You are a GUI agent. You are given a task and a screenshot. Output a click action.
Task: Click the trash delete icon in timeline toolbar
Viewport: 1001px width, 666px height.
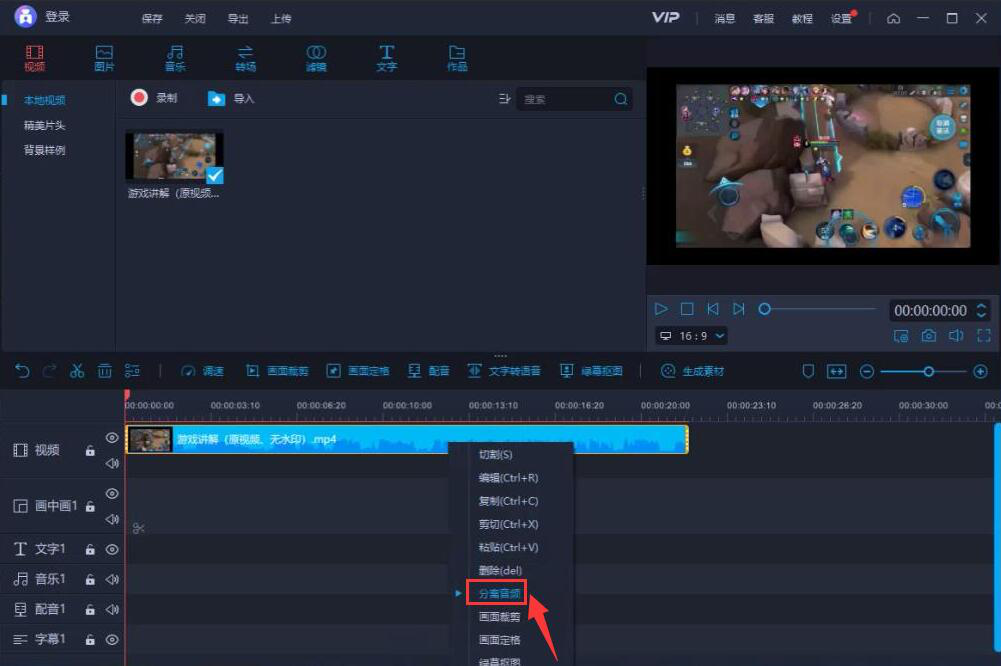[x=104, y=371]
